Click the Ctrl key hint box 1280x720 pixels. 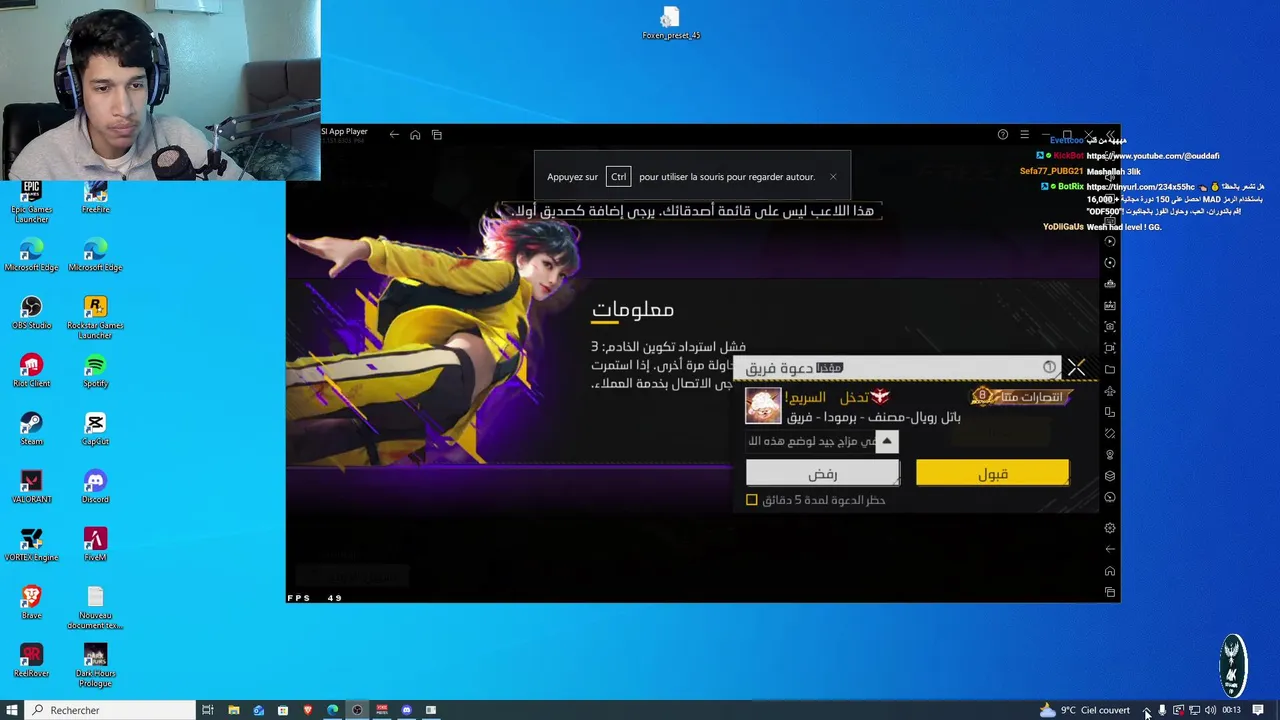[618, 177]
